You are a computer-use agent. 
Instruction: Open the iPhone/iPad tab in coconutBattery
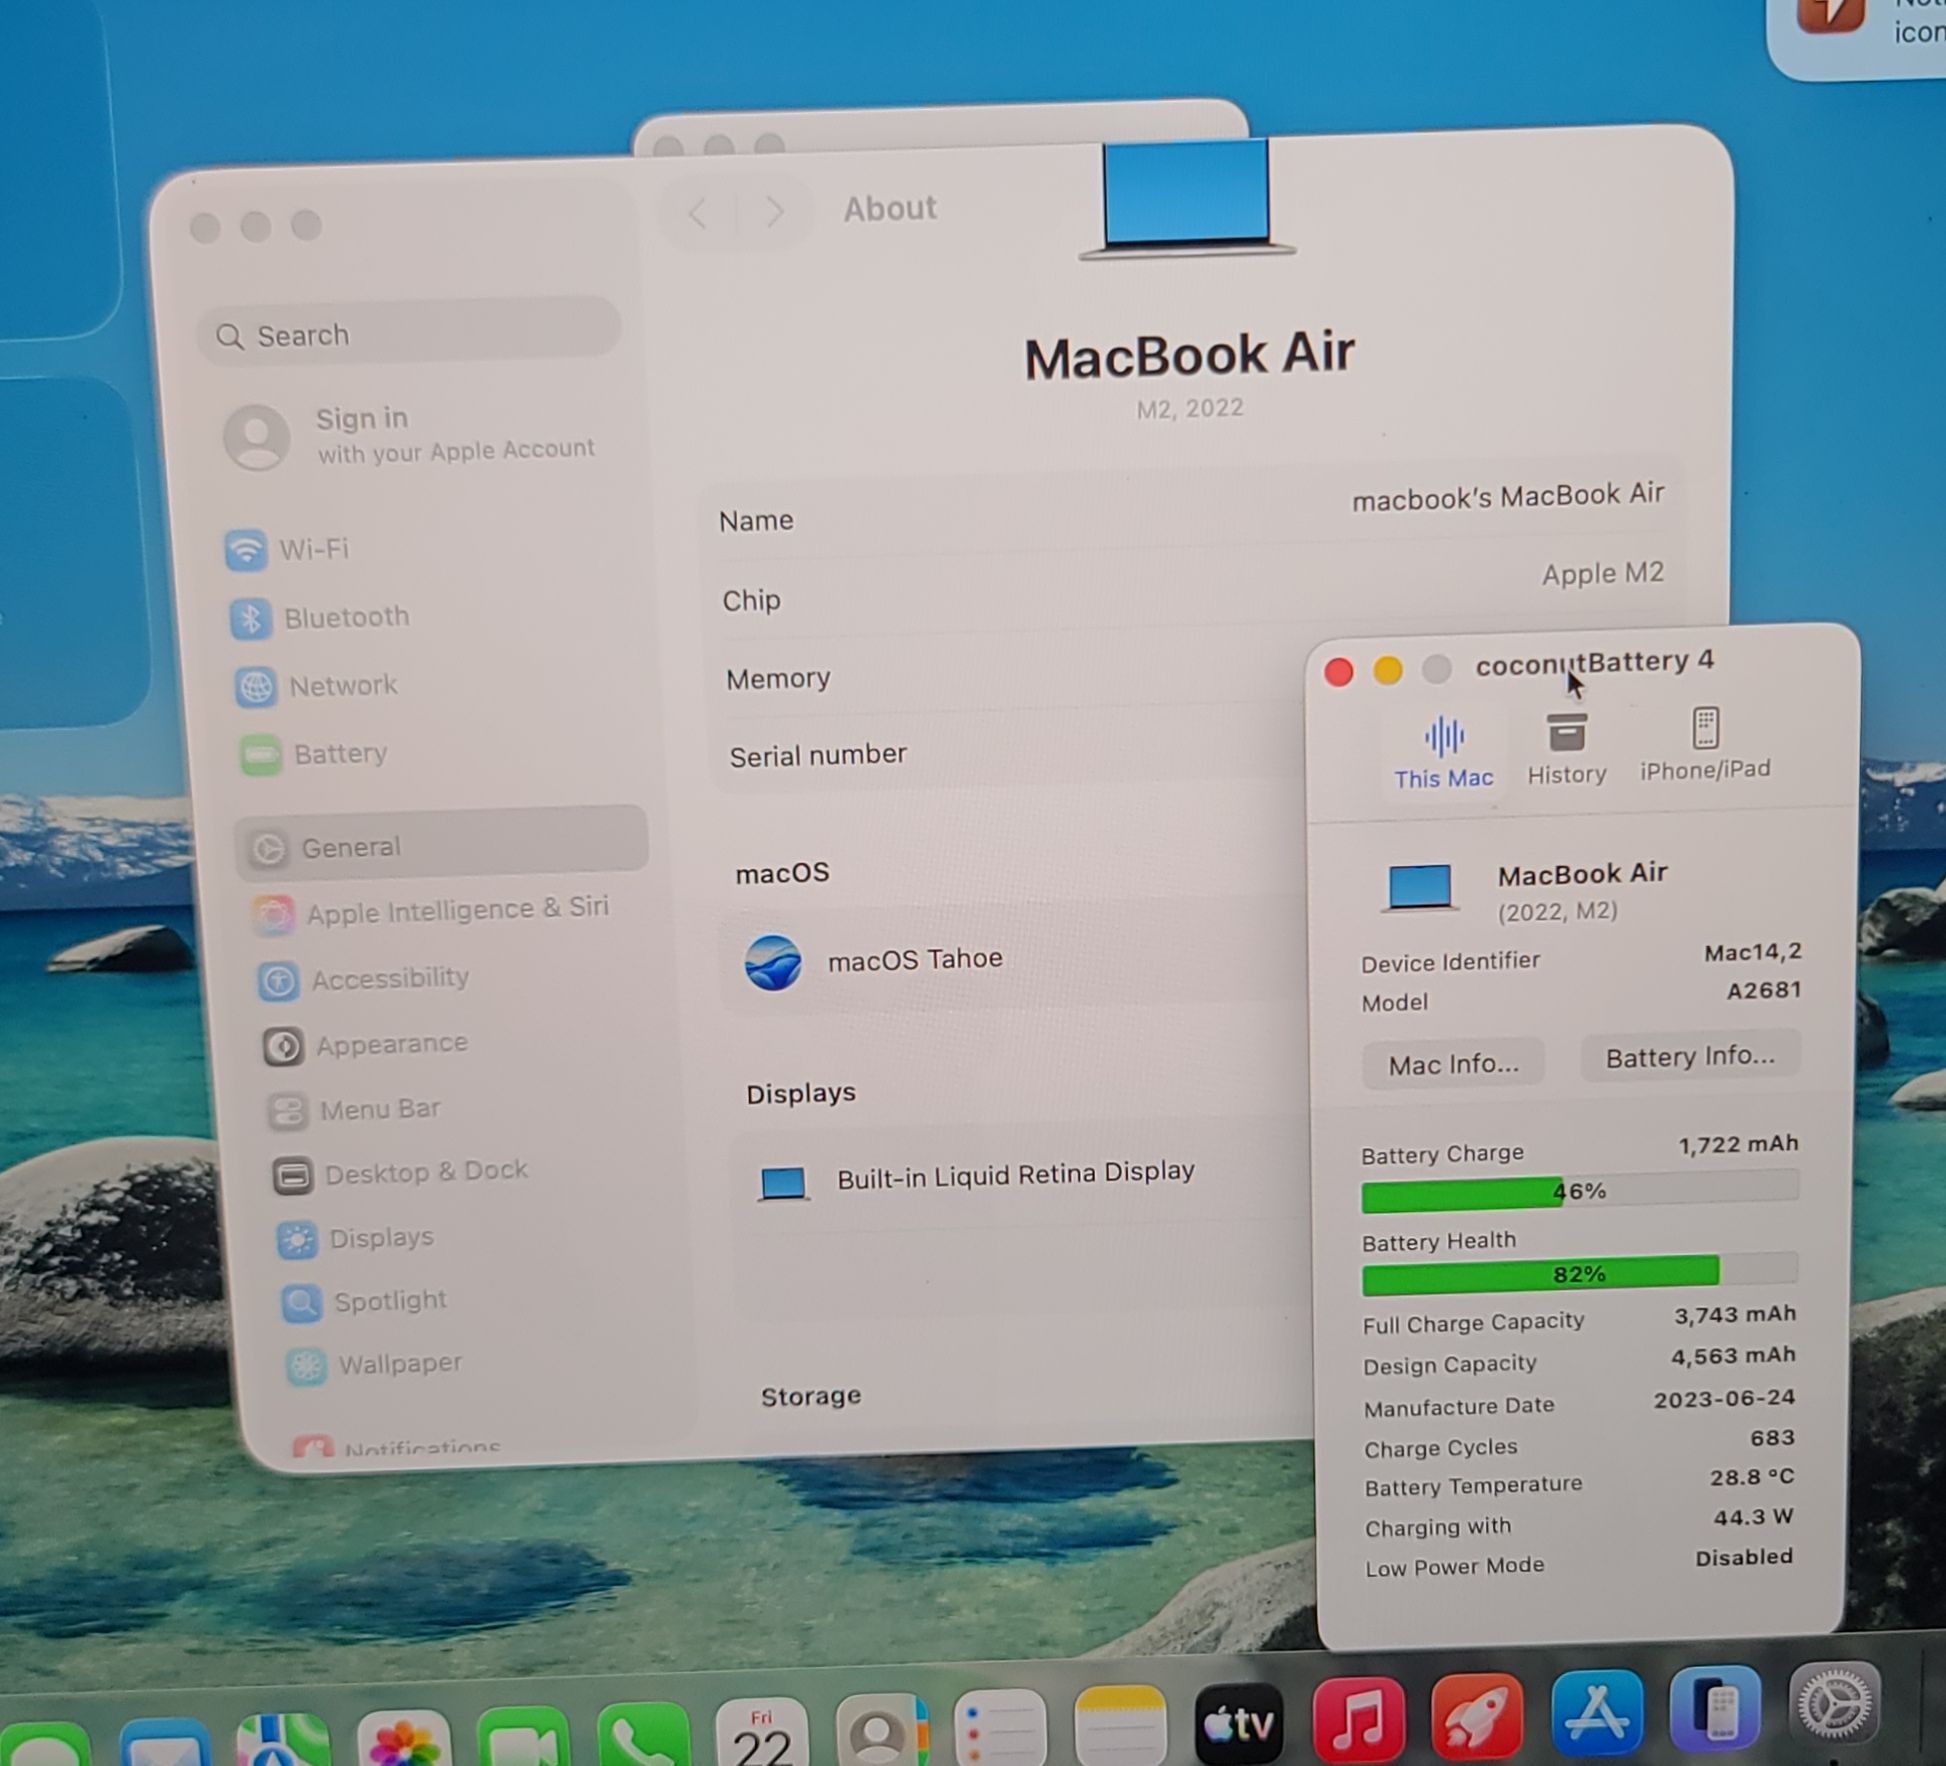tap(1704, 744)
